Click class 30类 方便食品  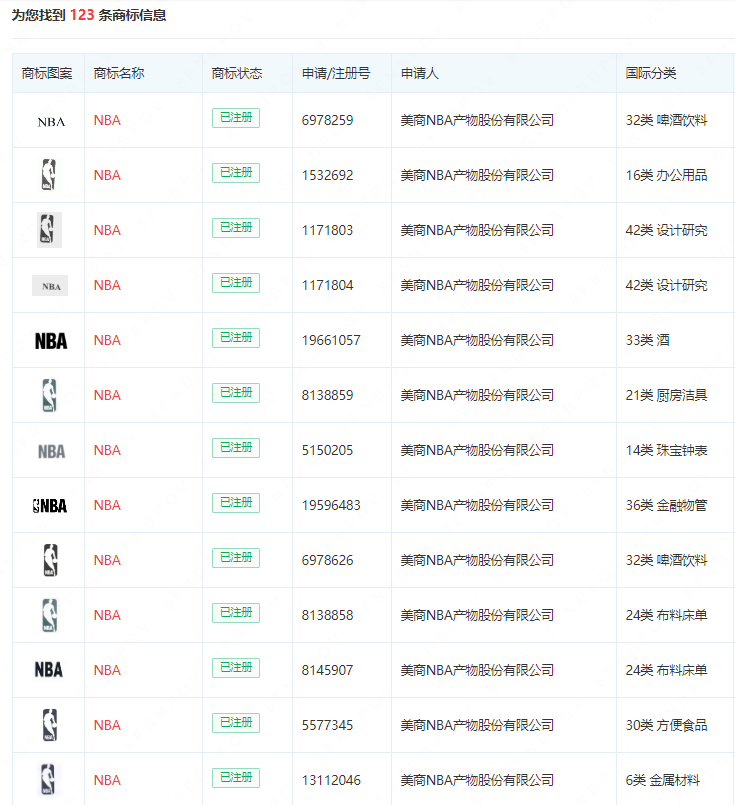pos(666,725)
